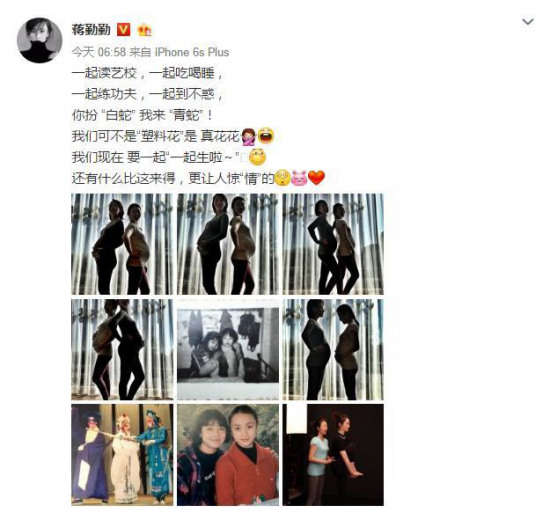The width and height of the screenshot is (550, 520).
Task: Click the halo angel emoji
Action: pos(257,157)
